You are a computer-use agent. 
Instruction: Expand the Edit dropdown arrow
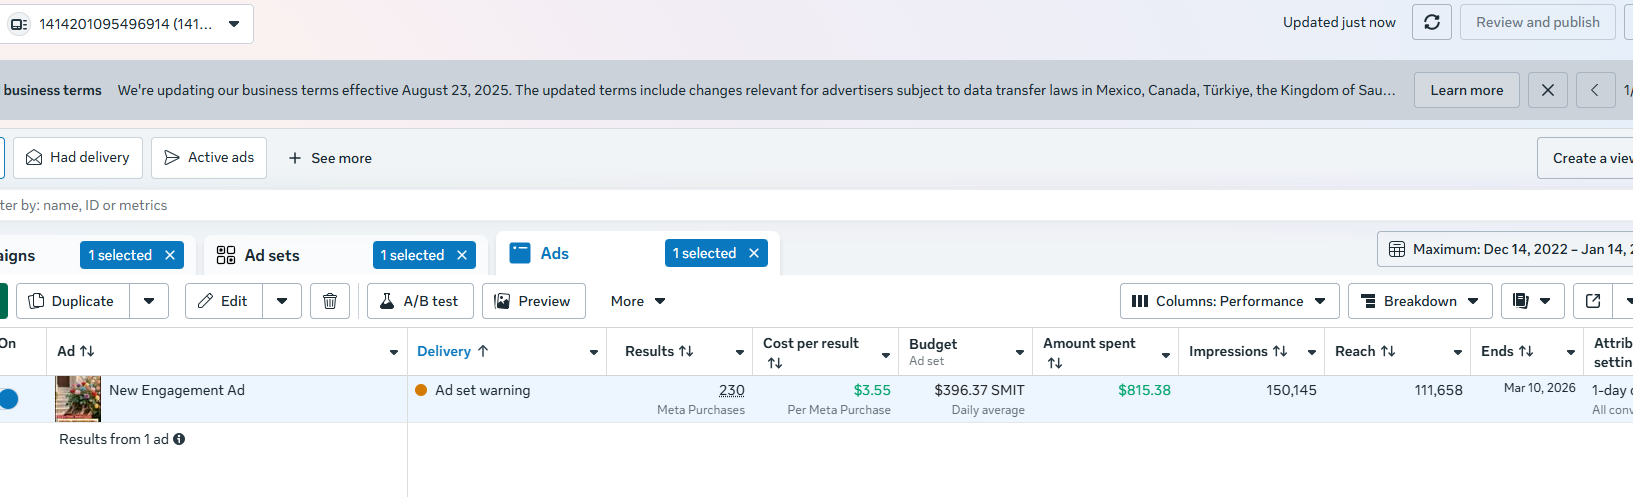coord(282,301)
